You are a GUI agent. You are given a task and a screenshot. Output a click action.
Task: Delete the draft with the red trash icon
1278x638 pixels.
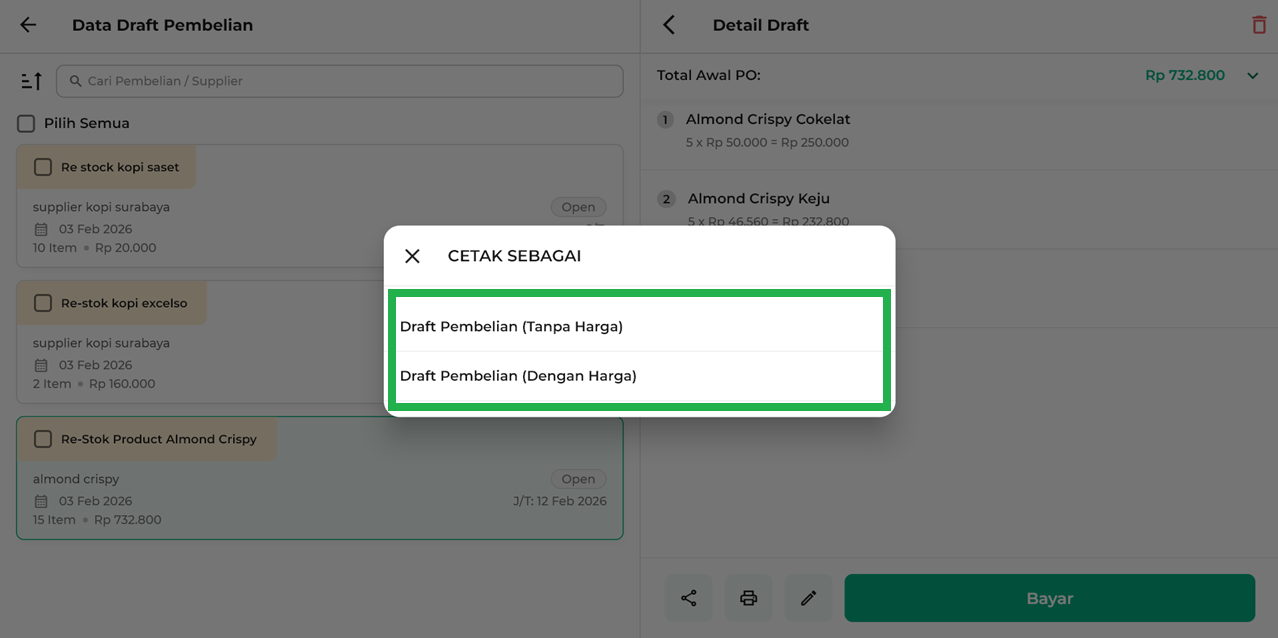click(x=1259, y=25)
